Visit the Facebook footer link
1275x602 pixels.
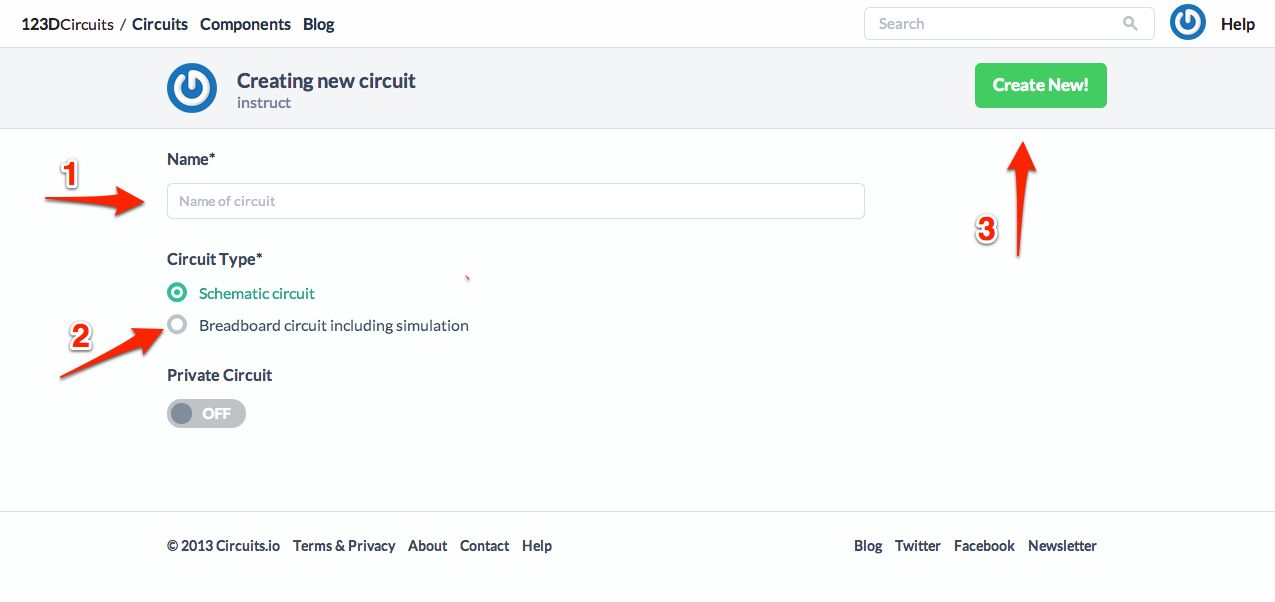(984, 546)
